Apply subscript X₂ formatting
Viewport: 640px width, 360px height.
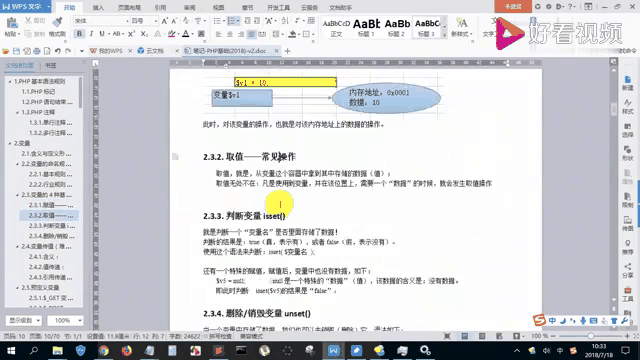pos(144,34)
